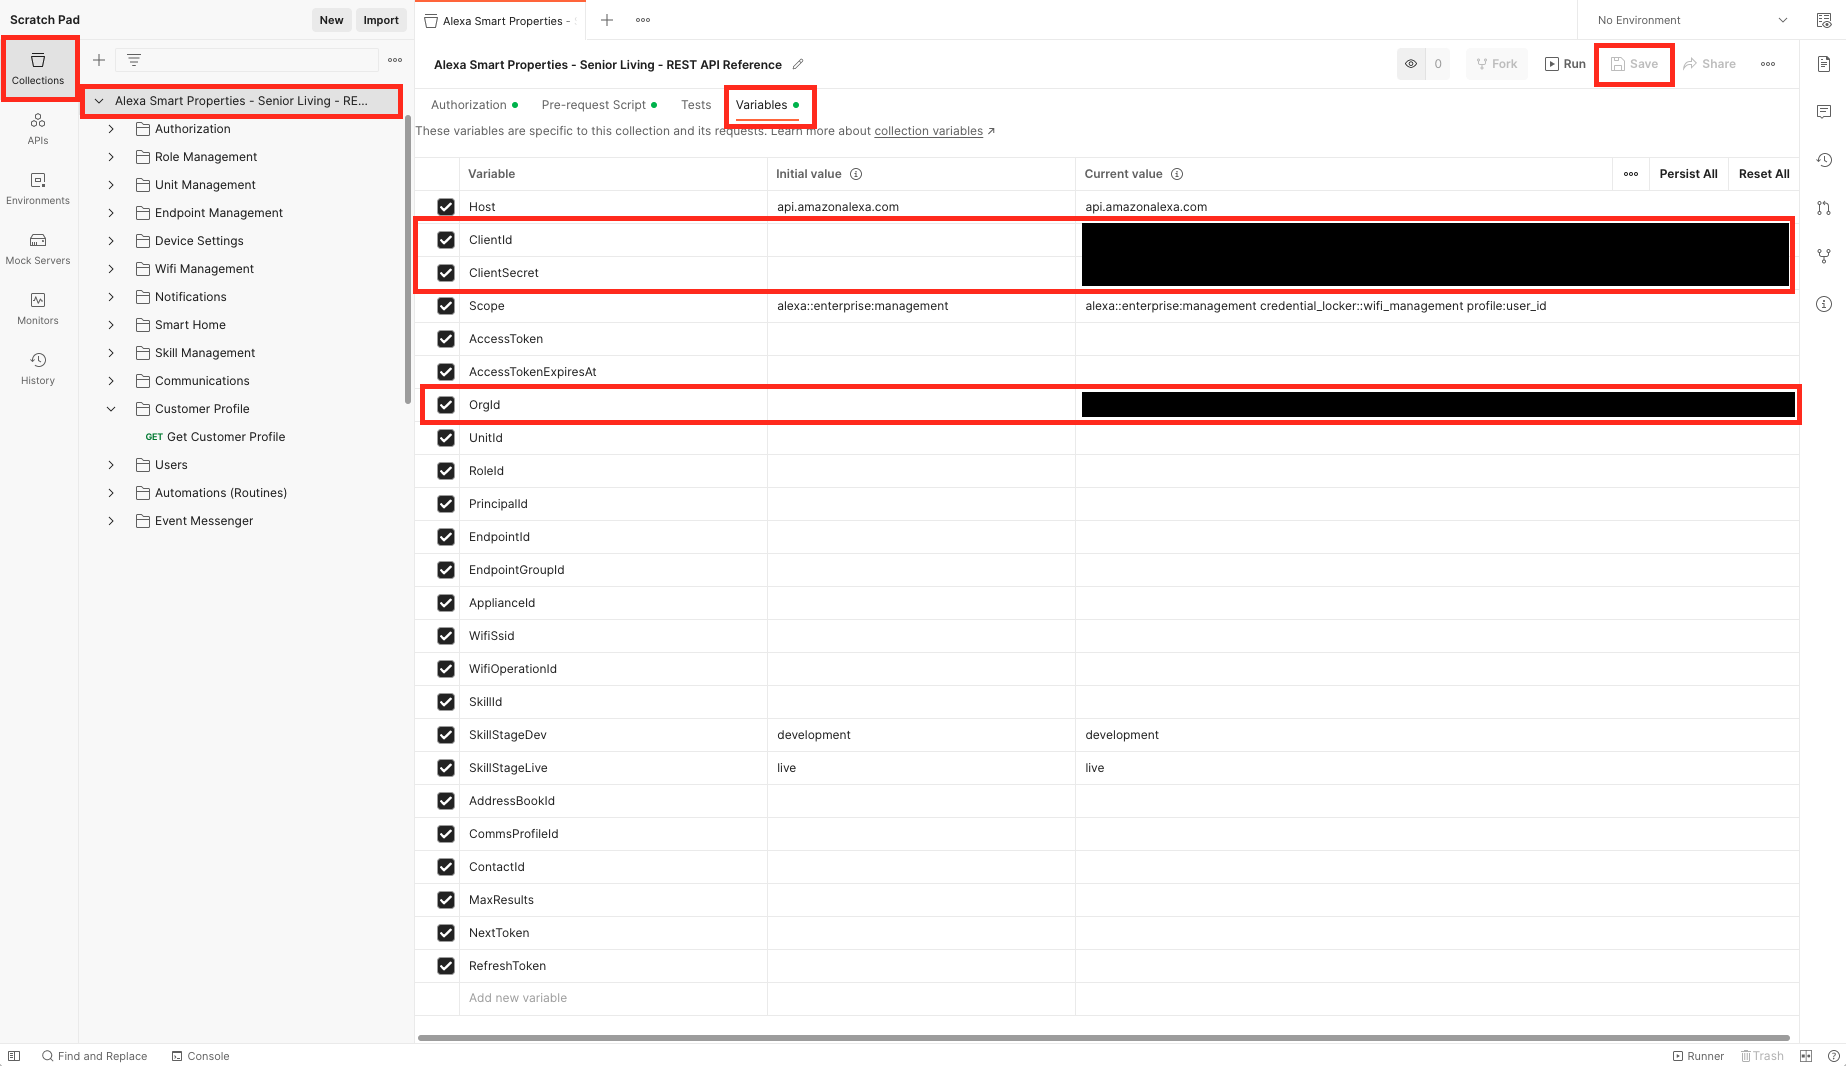
Task: Open the Monitors sidebar section
Action: pos(38,309)
